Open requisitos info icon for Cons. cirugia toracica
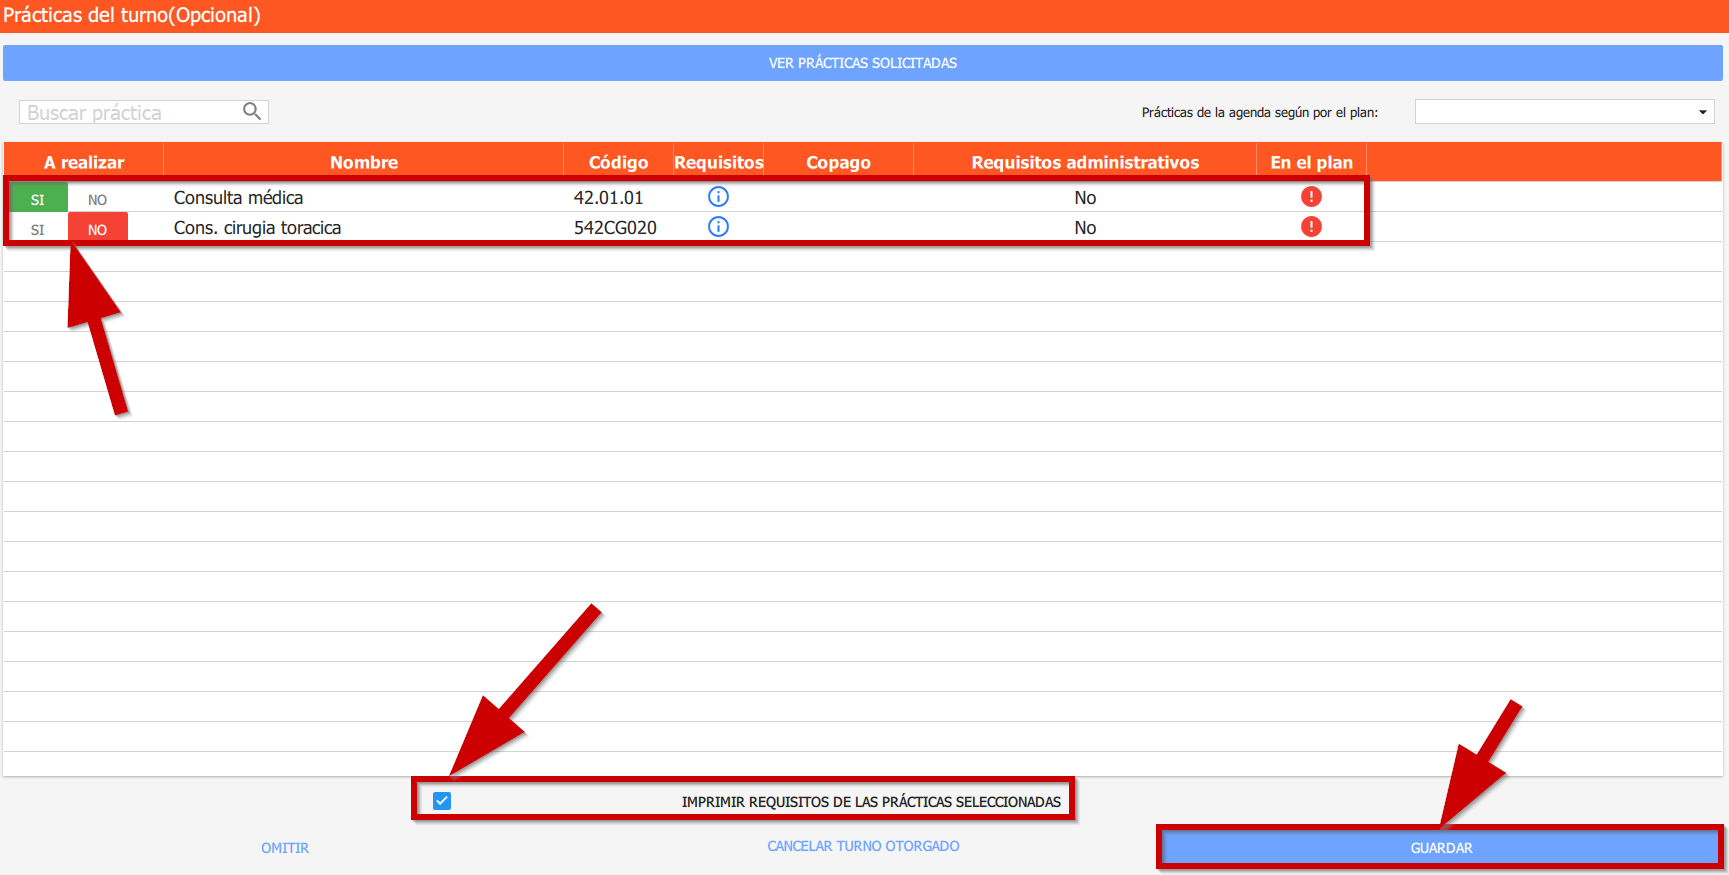The image size is (1729, 875). tap(718, 227)
